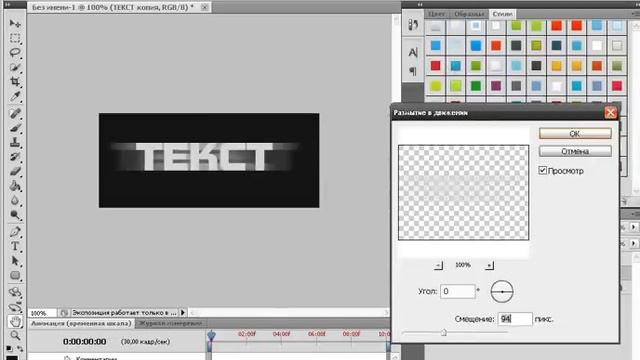Close the Размытие в движении dialog
The image size is (640, 360).
click(x=610, y=113)
